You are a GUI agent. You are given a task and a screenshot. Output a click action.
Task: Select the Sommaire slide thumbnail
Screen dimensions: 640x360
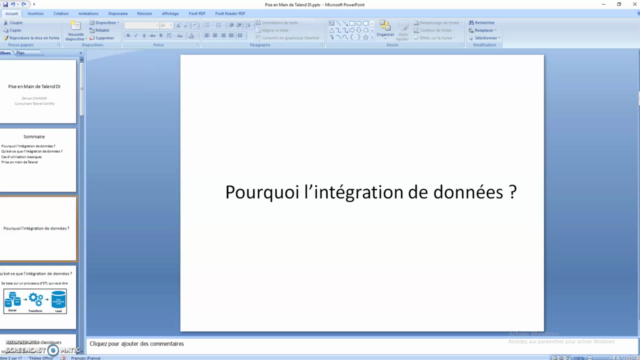38,160
